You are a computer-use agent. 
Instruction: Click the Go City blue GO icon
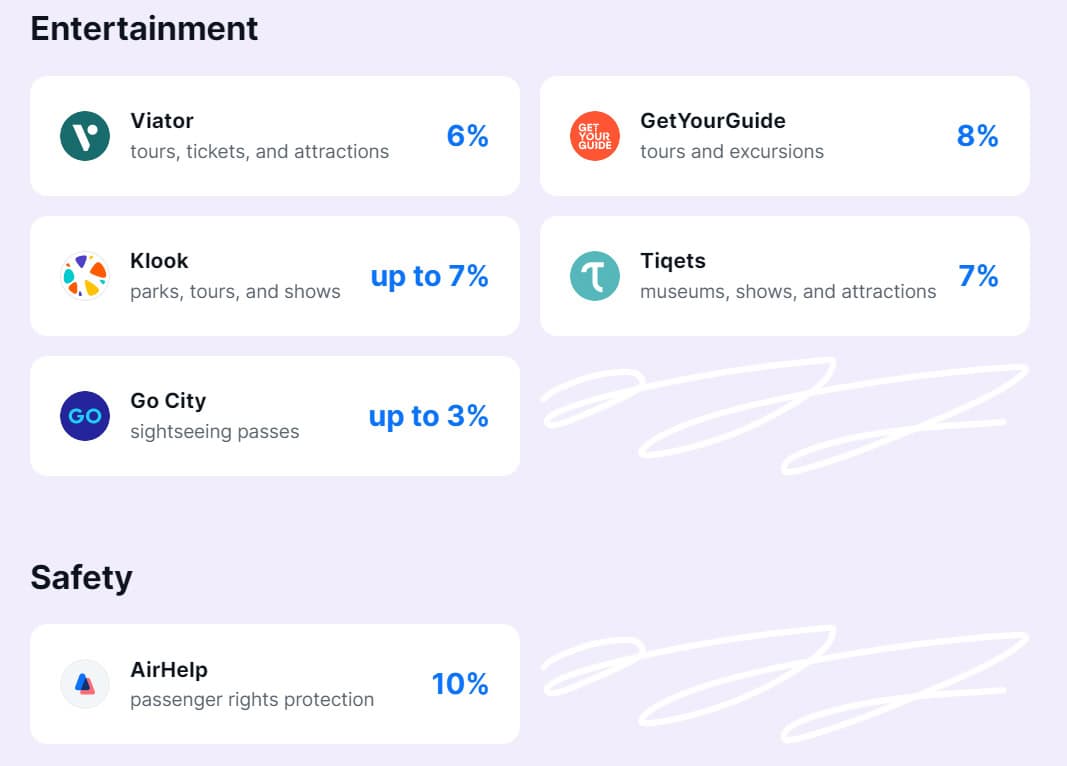click(x=86, y=416)
